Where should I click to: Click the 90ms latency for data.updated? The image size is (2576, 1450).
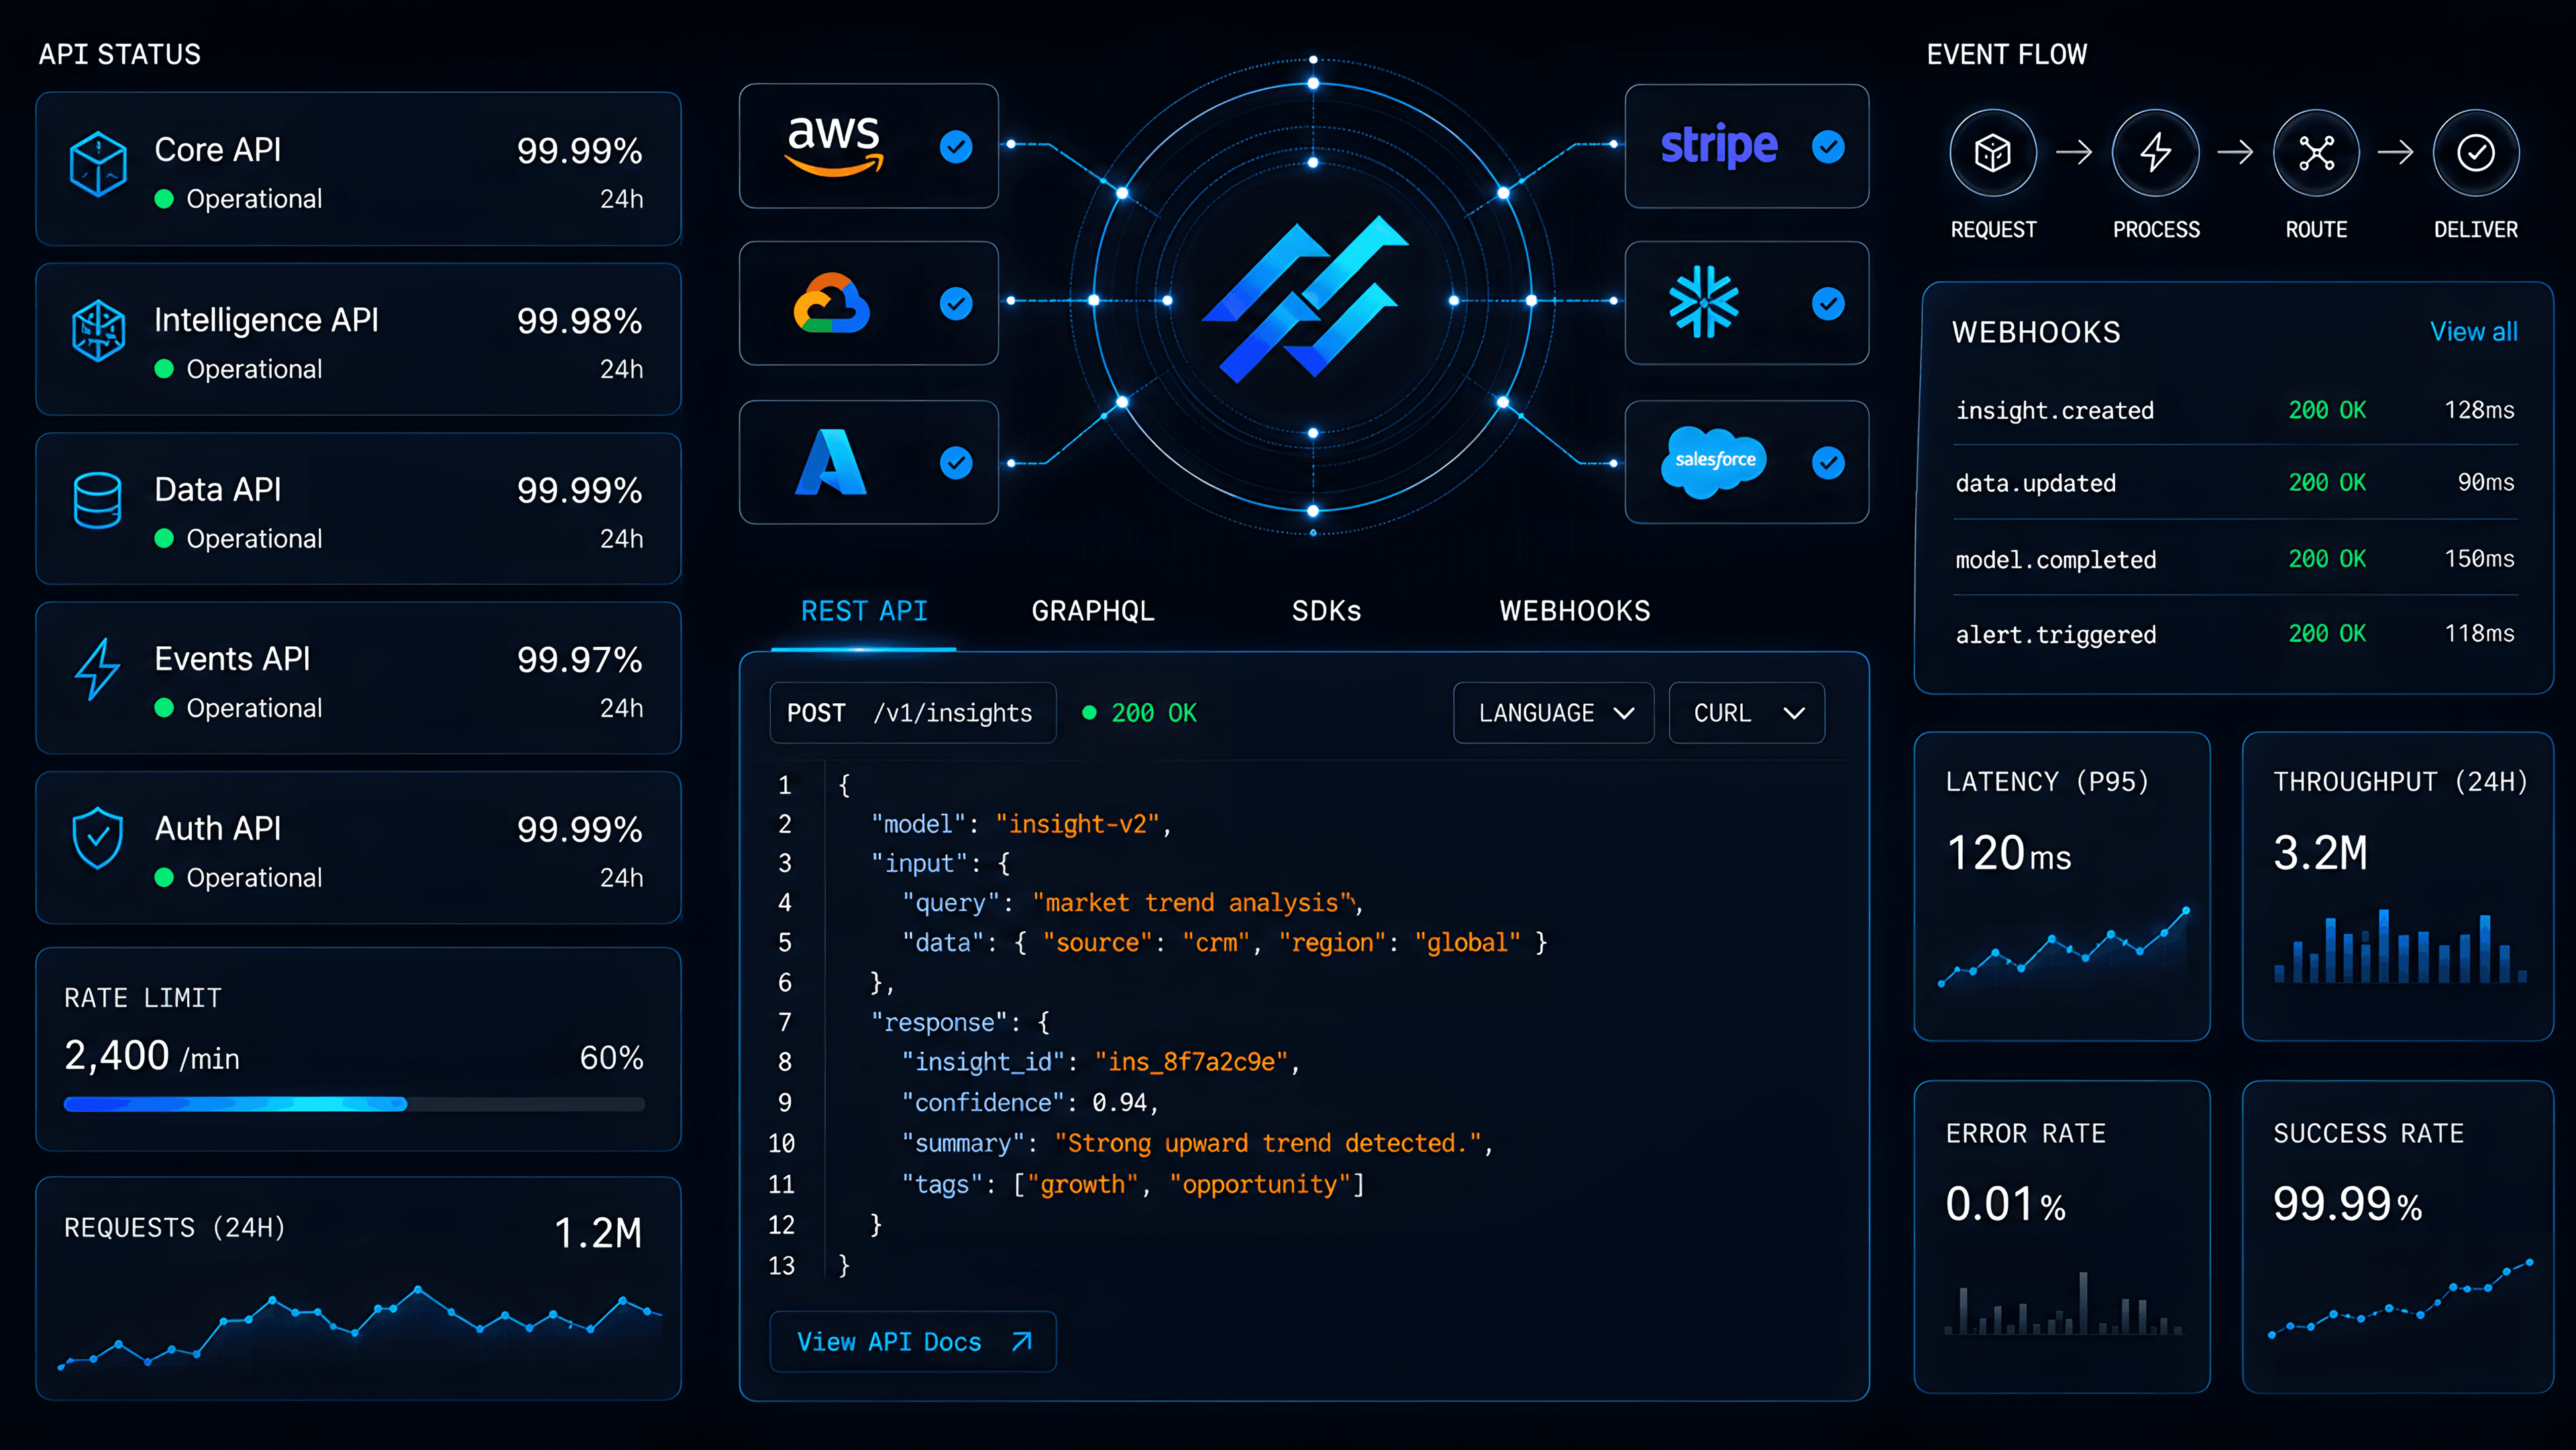tap(2486, 483)
